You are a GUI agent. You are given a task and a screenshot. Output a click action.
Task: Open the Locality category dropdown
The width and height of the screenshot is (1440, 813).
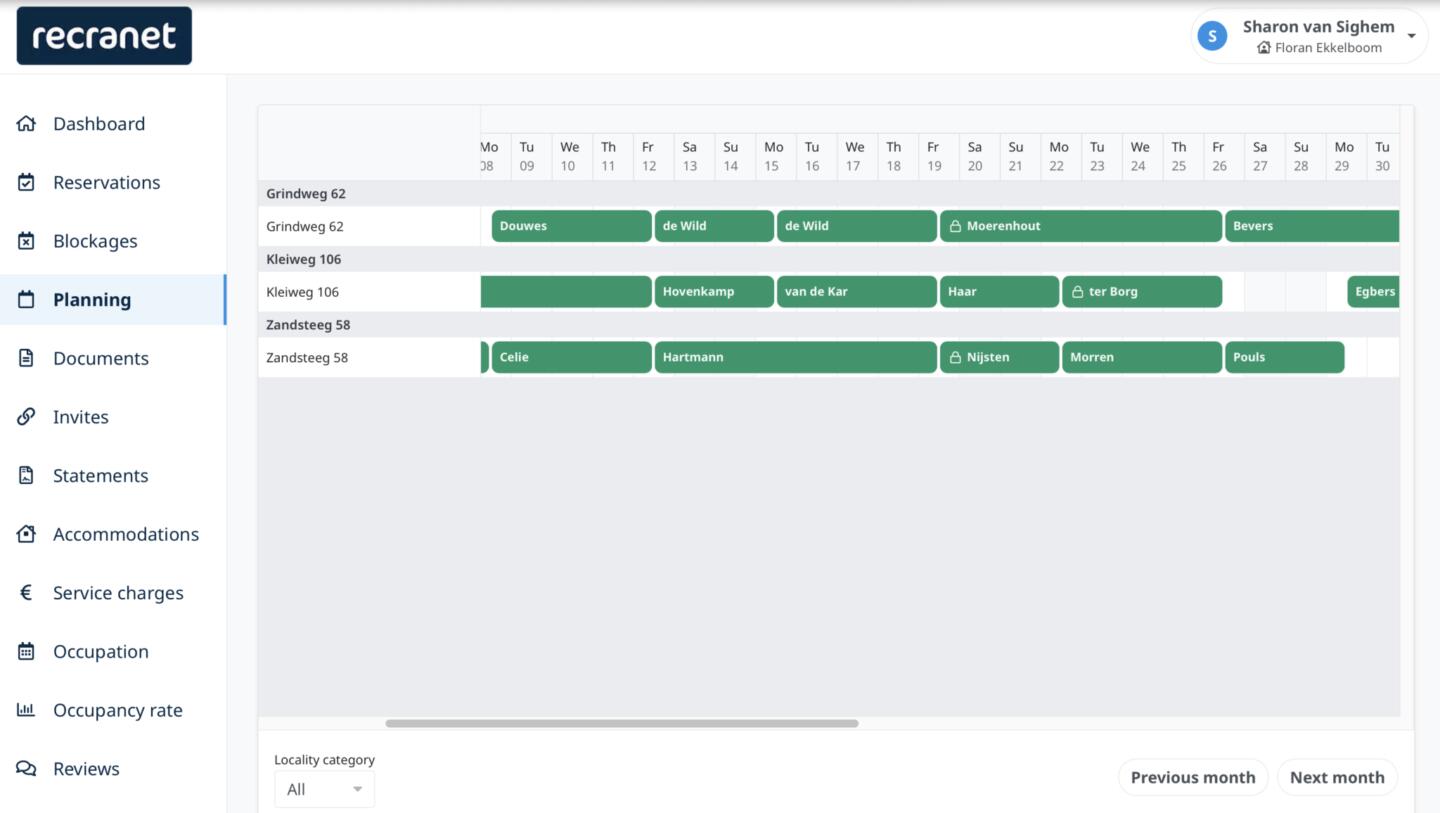coord(324,789)
